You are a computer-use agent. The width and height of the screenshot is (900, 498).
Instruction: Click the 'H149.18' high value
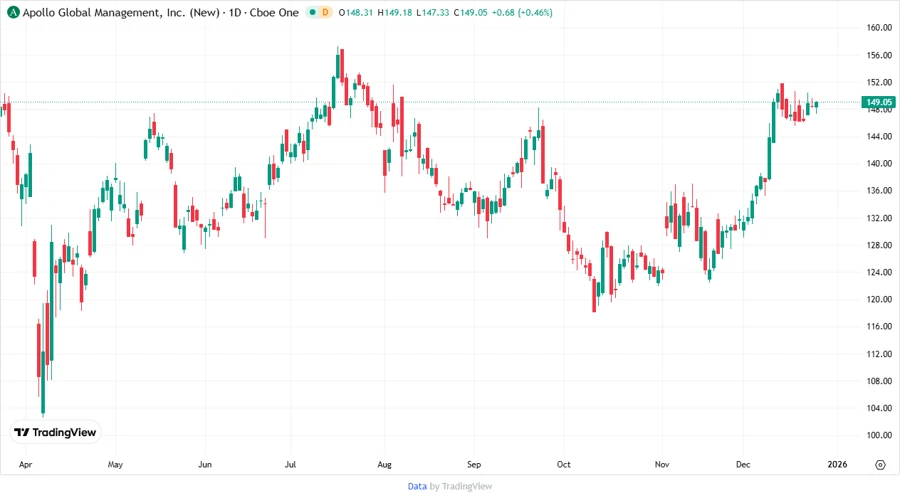click(395, 12)
